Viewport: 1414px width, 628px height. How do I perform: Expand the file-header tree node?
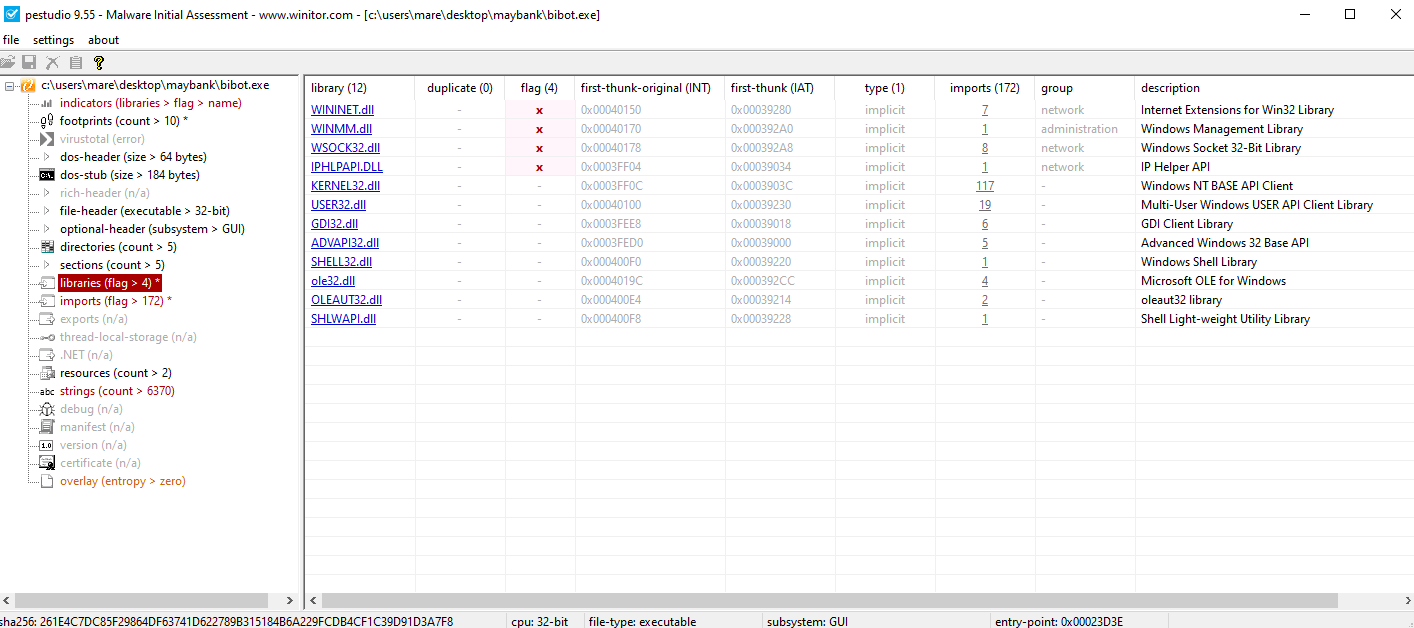tap(47, 211)
